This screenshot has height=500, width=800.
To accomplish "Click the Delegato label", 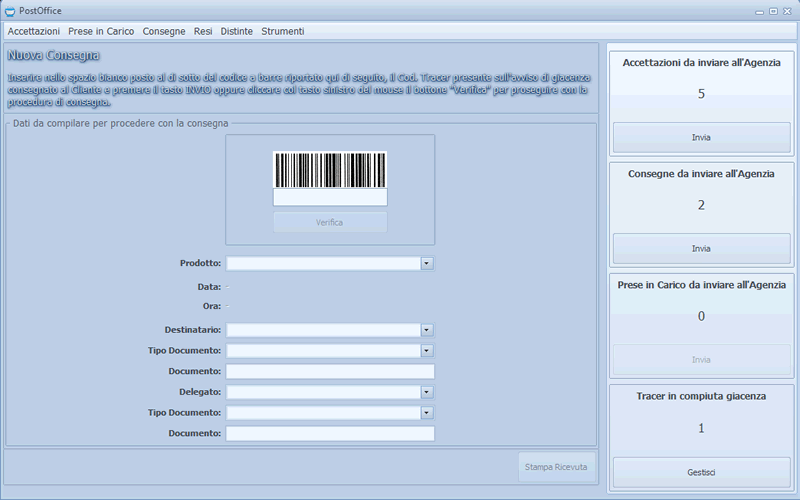I will (200, 392).
